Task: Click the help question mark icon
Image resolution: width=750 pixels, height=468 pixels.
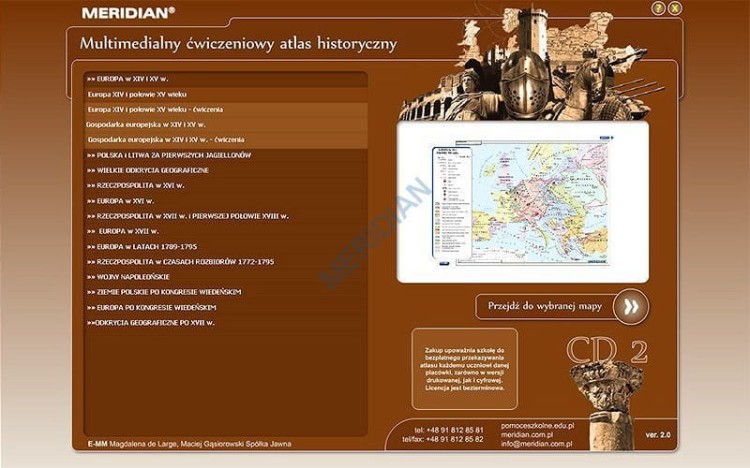Action: click(658, 8)
